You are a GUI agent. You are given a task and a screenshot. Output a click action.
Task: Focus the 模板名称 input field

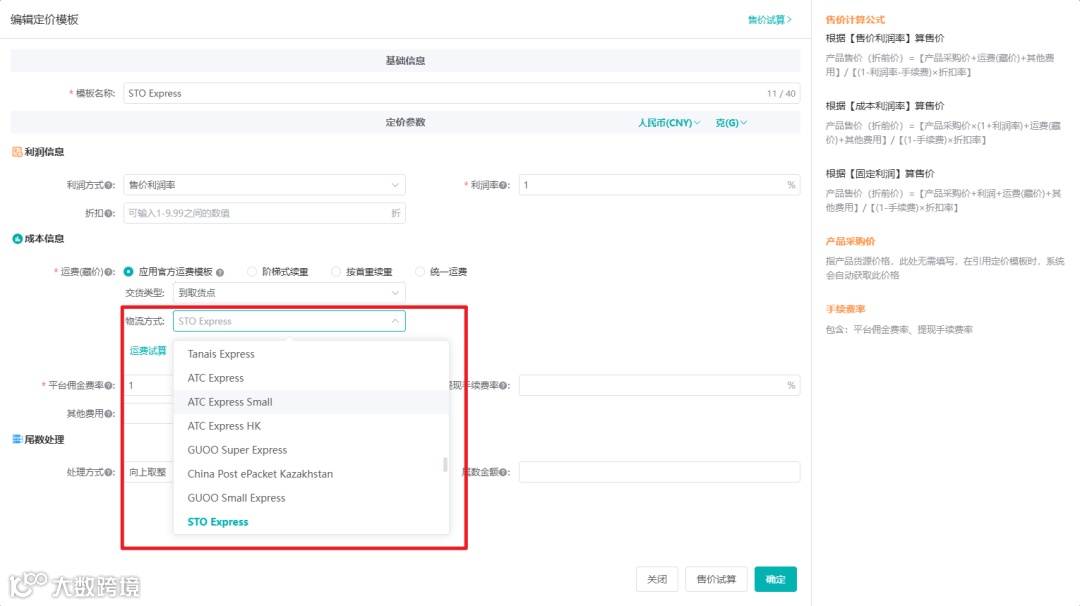click(461, 94)
